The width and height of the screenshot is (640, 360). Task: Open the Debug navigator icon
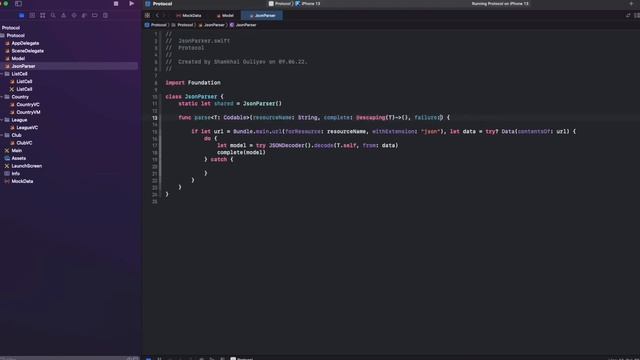tap(84, 16)
